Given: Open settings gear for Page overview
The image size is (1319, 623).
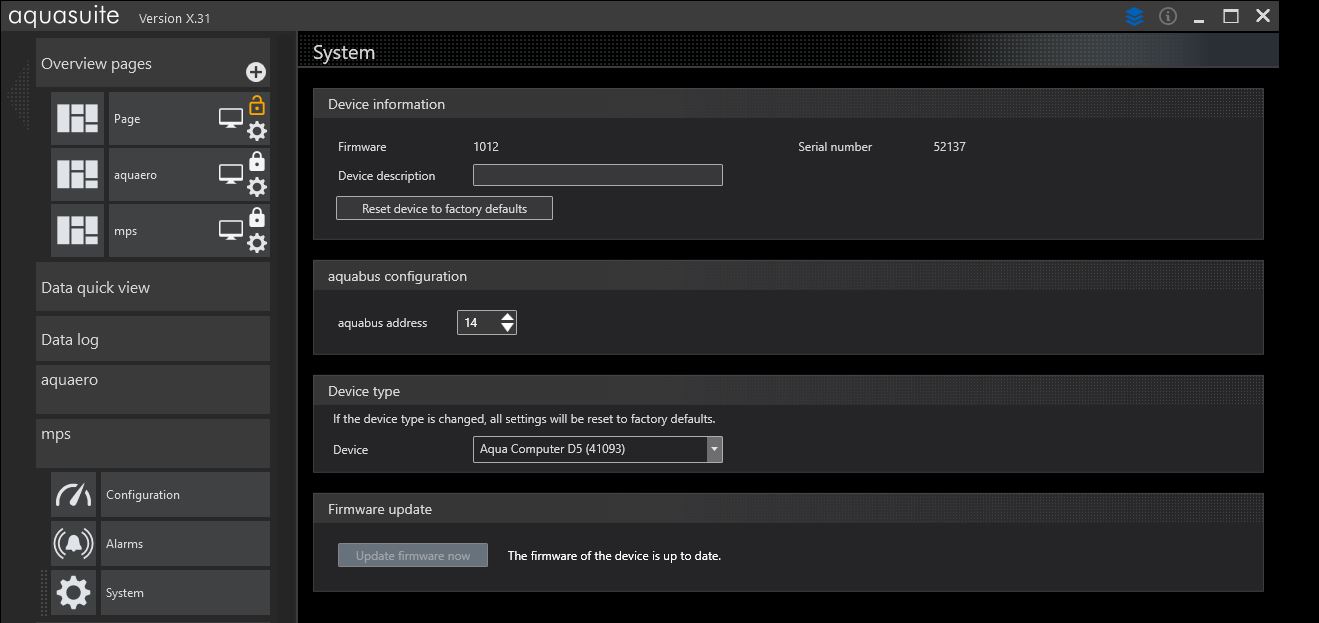Looking at the screenshot, I should [257, 131].
